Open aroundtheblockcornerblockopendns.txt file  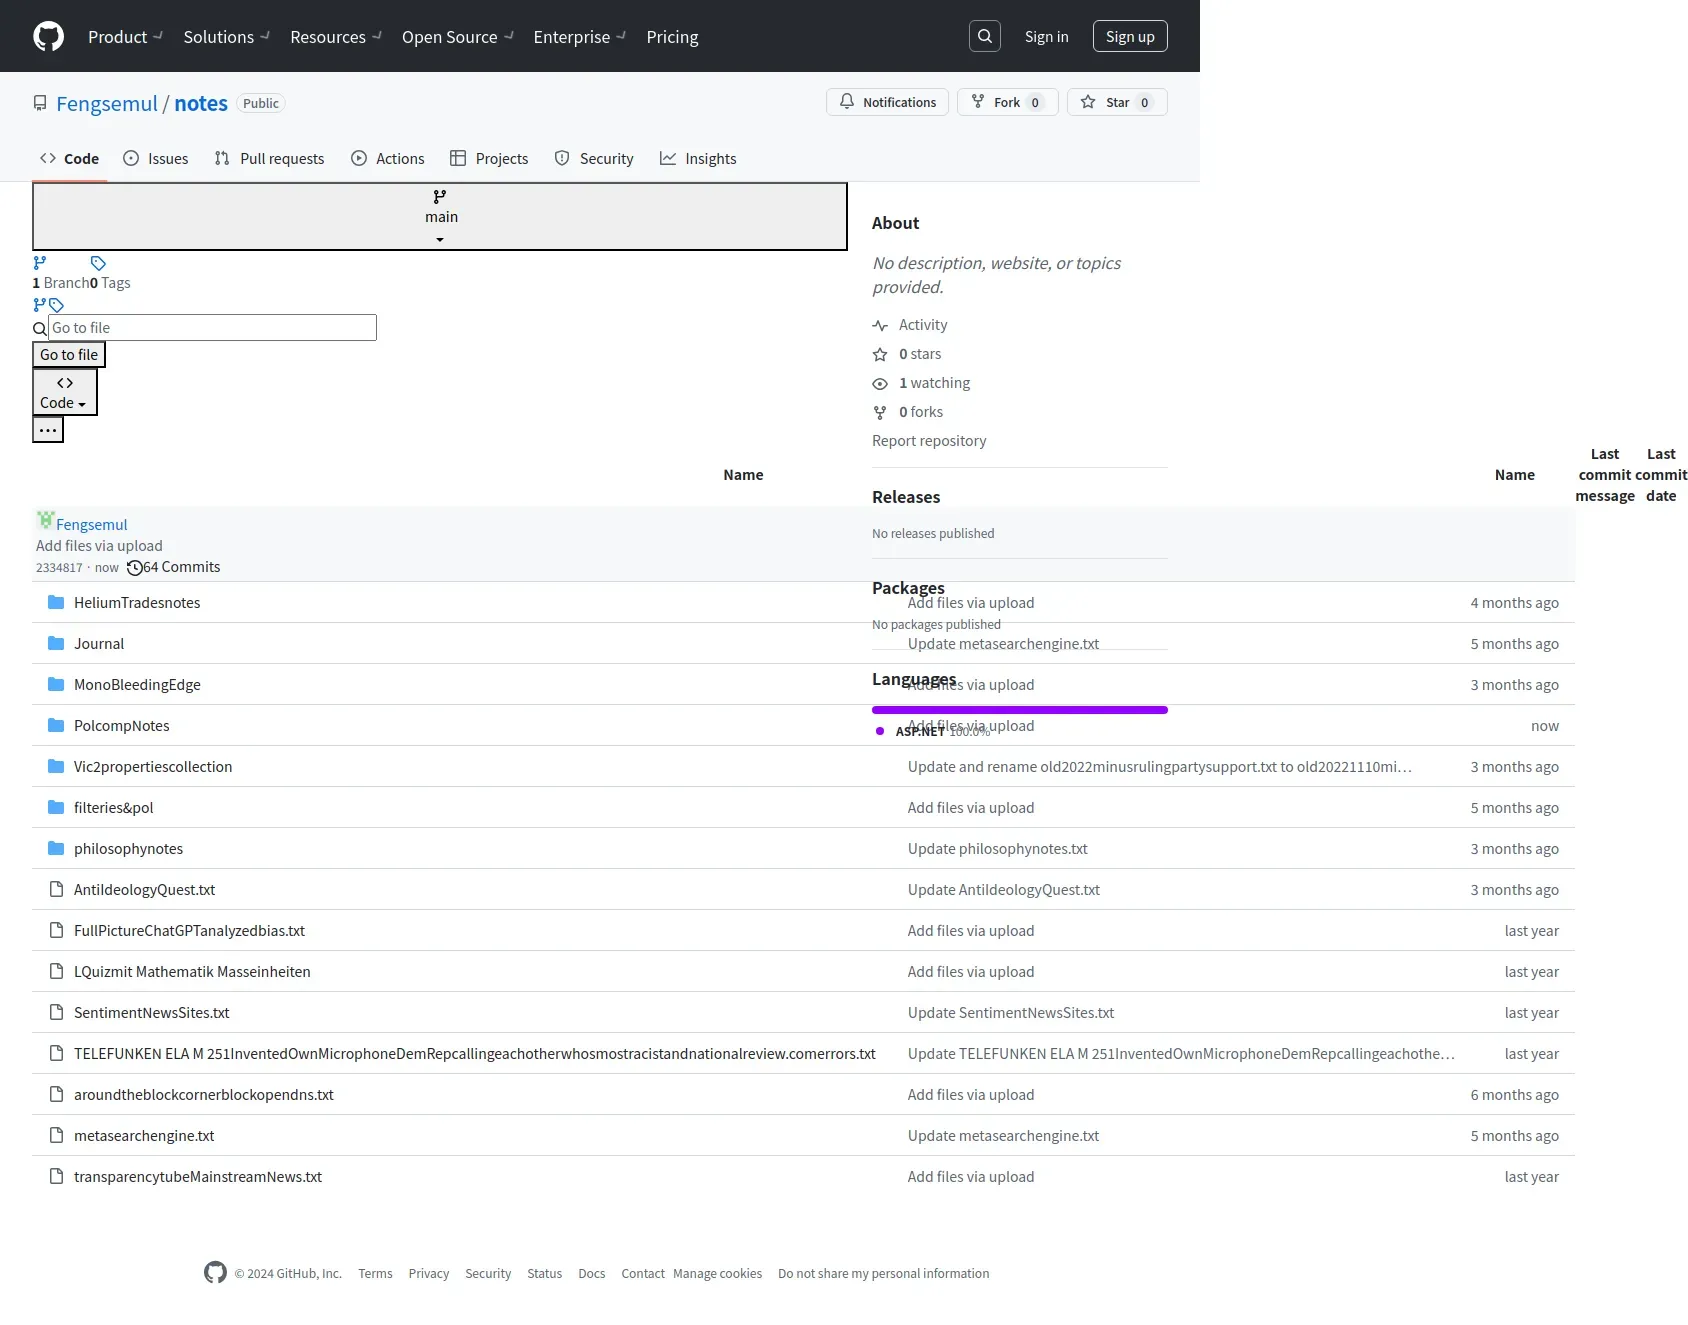point(204,1094)
